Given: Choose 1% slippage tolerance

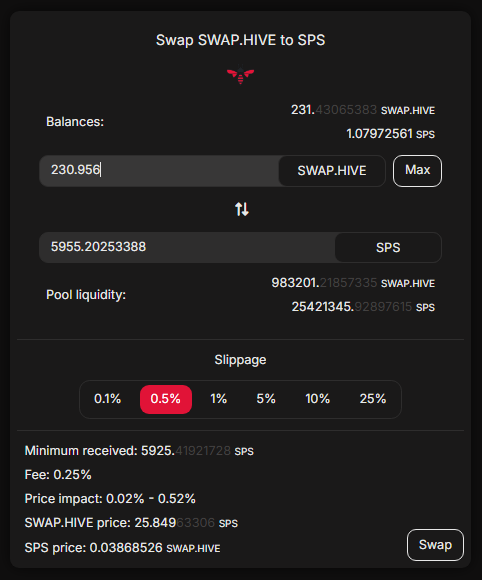Looking at the screenshot, I should (219, 399).
